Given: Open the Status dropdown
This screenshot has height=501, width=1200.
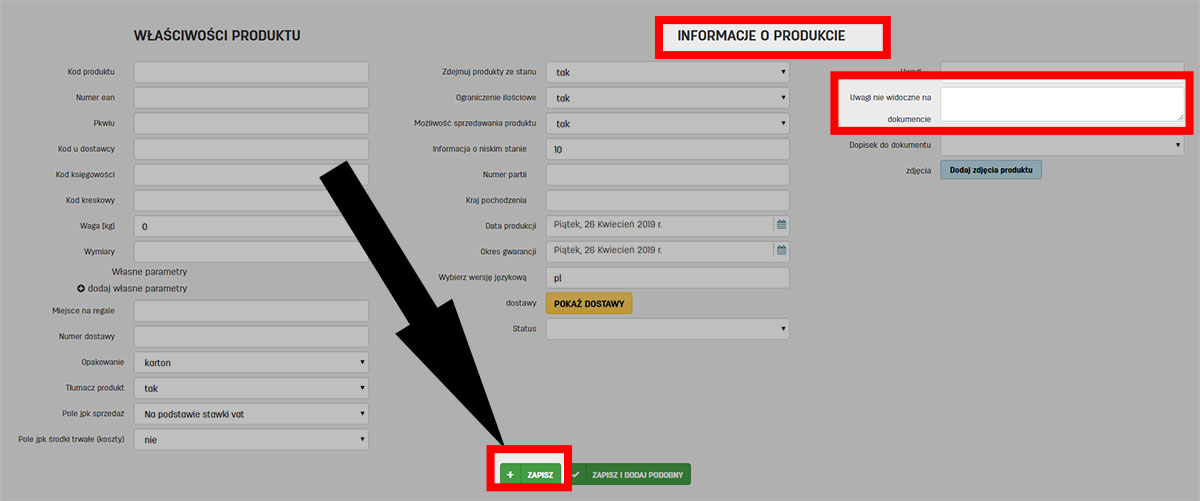Looking at the screenshot, I should pyautogui.click(x=667, y=329).
